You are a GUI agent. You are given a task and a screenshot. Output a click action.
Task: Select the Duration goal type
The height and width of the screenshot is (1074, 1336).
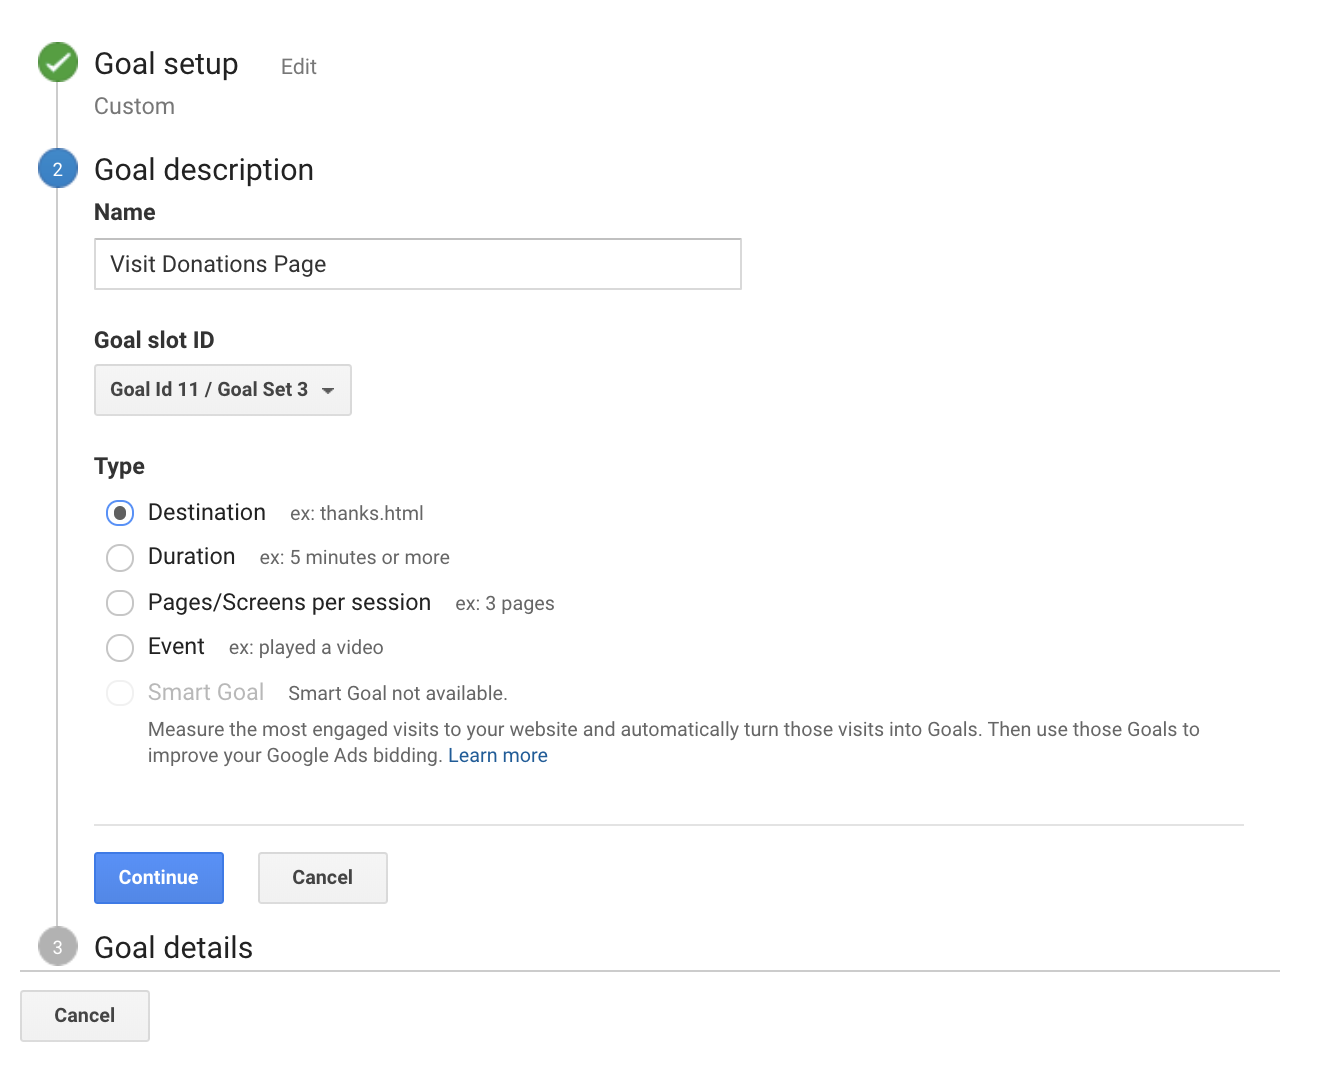[120, 557]
